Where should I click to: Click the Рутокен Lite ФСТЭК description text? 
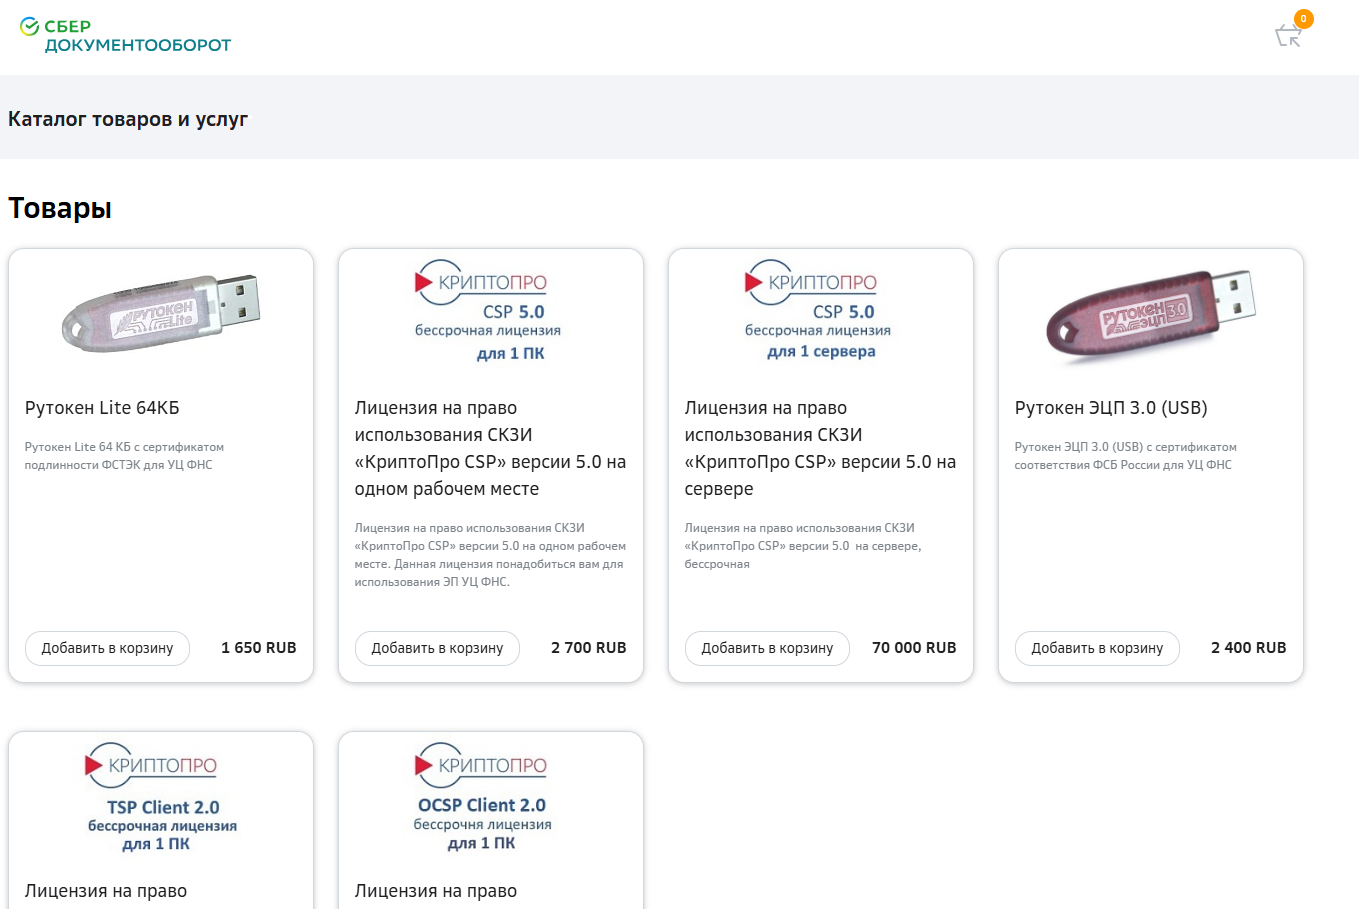[124, 456]
